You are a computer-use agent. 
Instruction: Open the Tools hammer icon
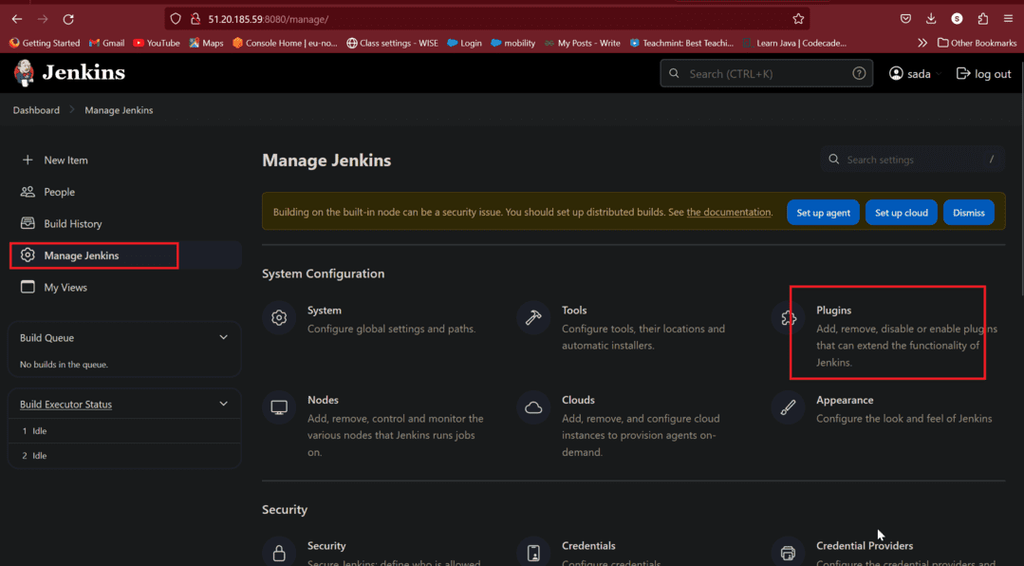[x=533, y=318]
